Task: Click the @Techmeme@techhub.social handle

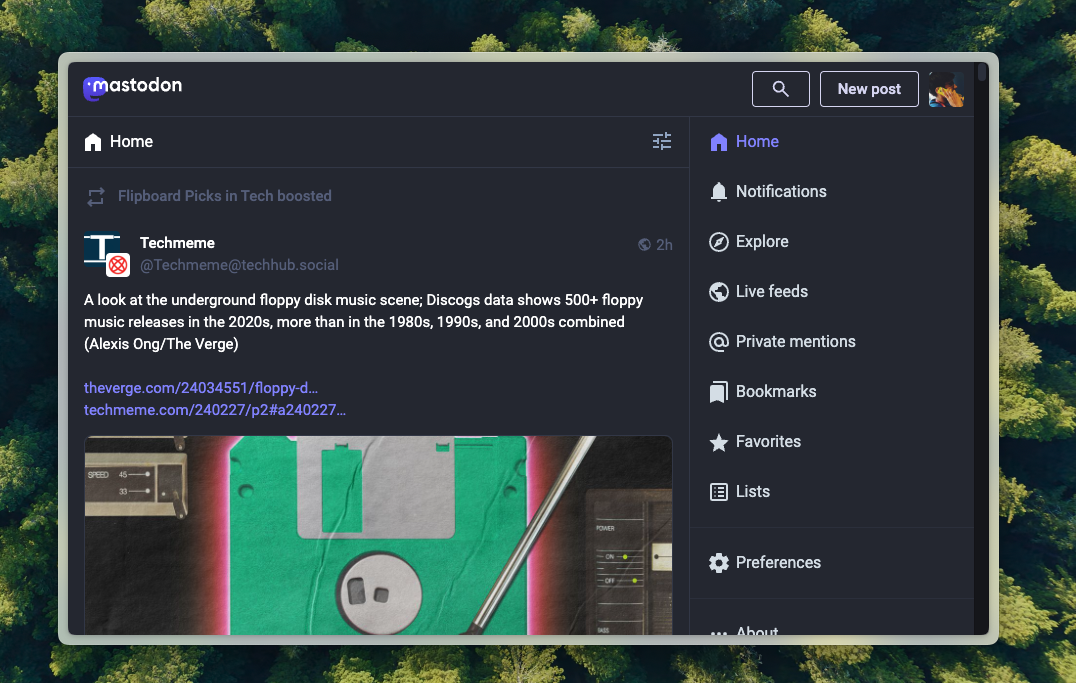Action: click(x=239, y=265)
